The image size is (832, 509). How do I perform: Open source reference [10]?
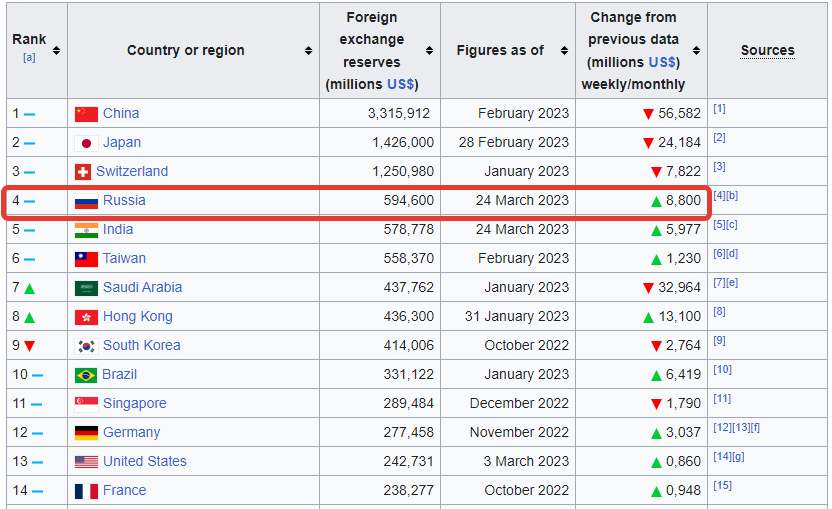point(723,370)
